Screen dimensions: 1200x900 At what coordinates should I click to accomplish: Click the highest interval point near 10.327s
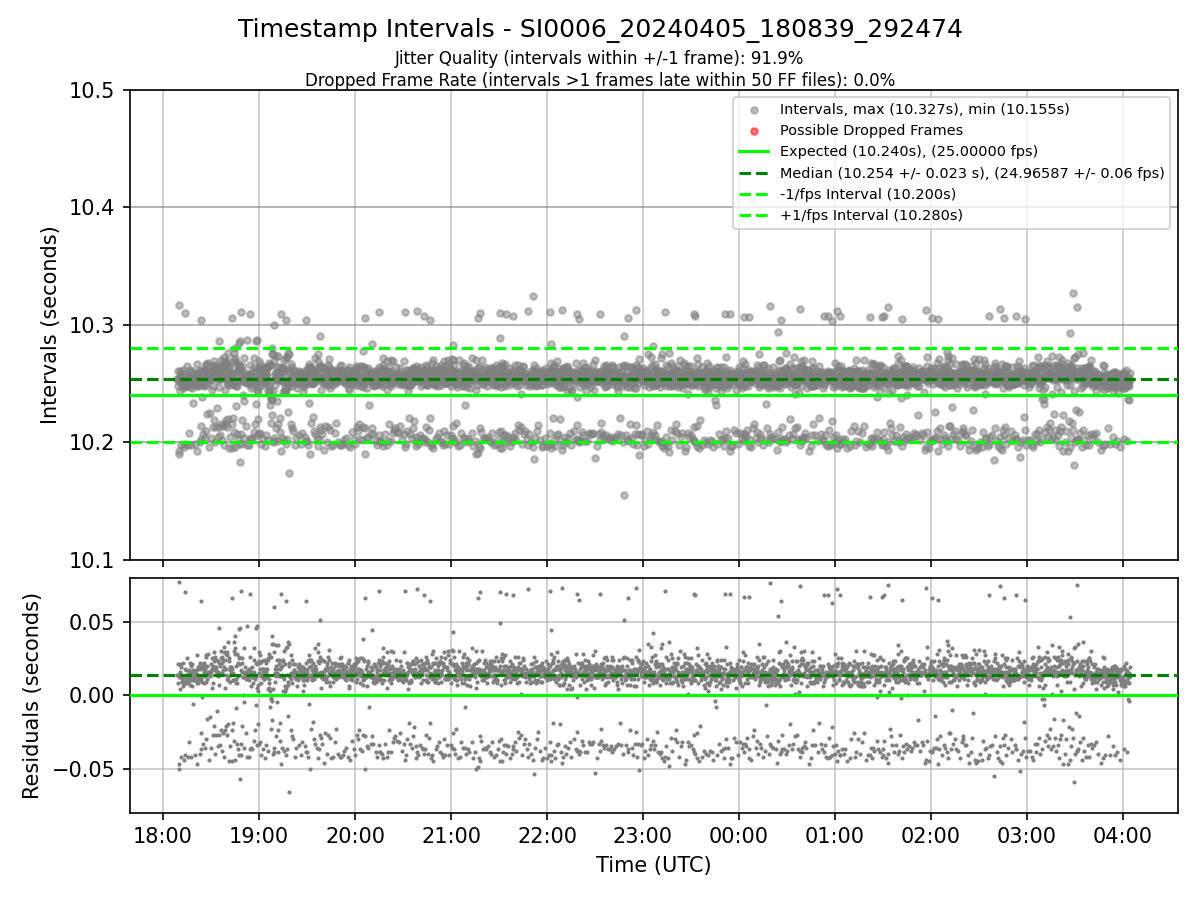(x=1073, y=293)
